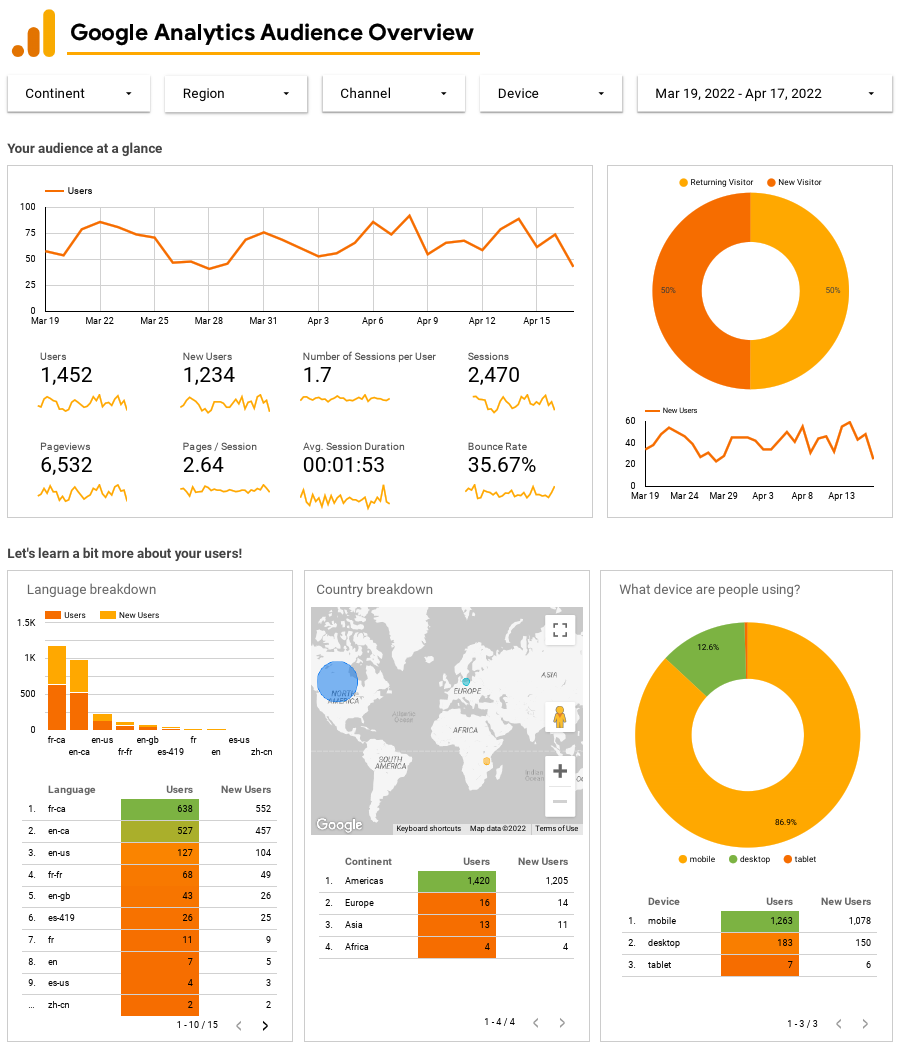This screenshot has width=900, height=1050.
Task: Select the Pegman street view icon
Action: [560, 717]
